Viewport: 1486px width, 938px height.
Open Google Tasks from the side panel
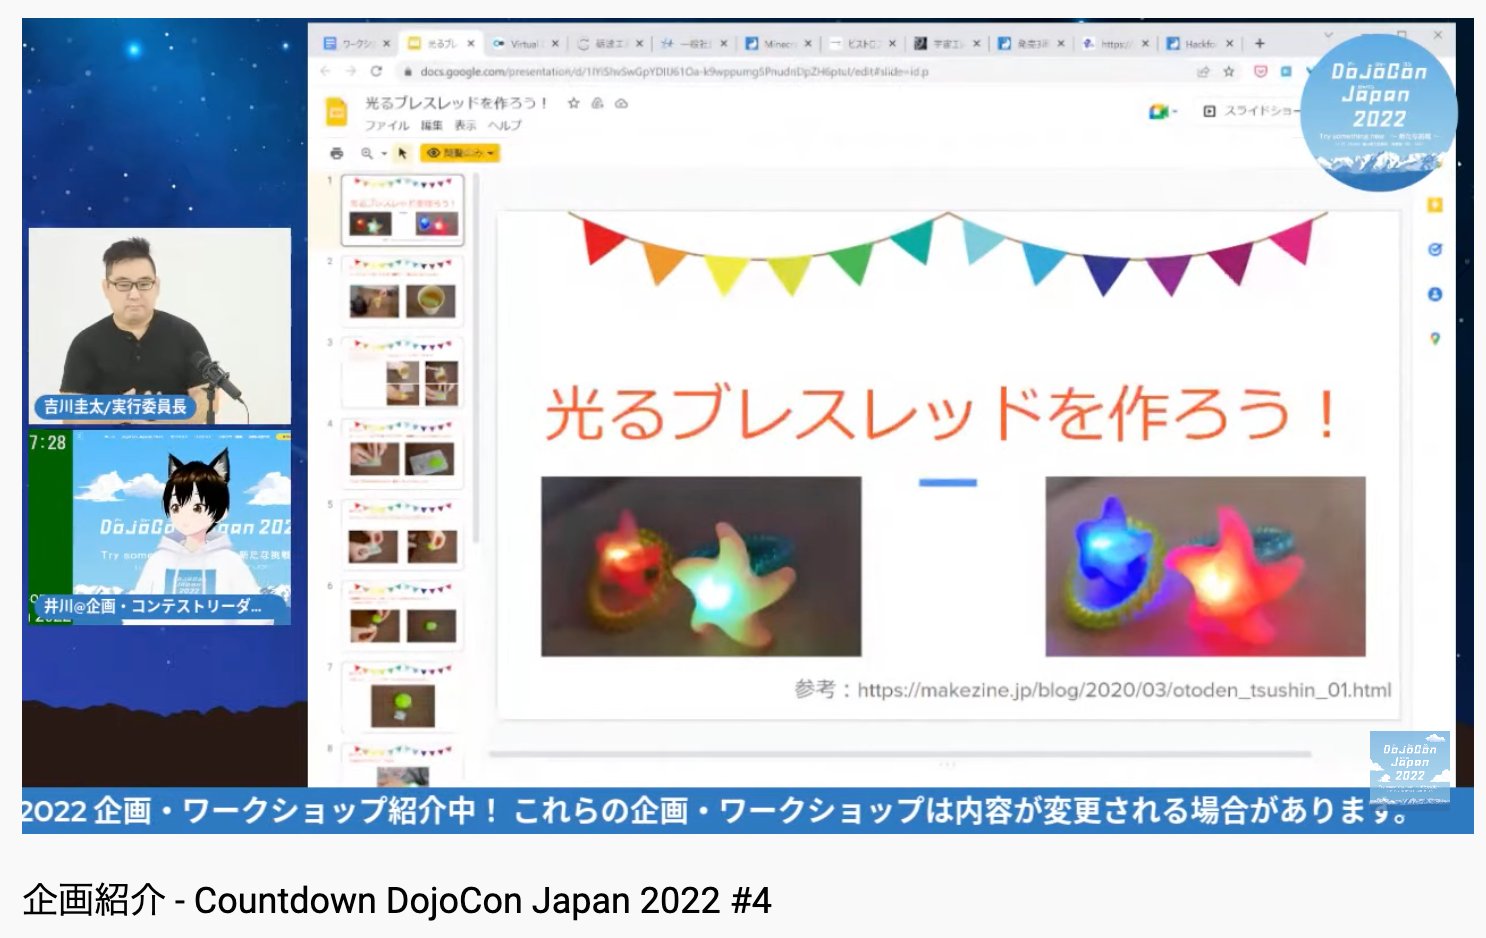[x=1434, y=248]
